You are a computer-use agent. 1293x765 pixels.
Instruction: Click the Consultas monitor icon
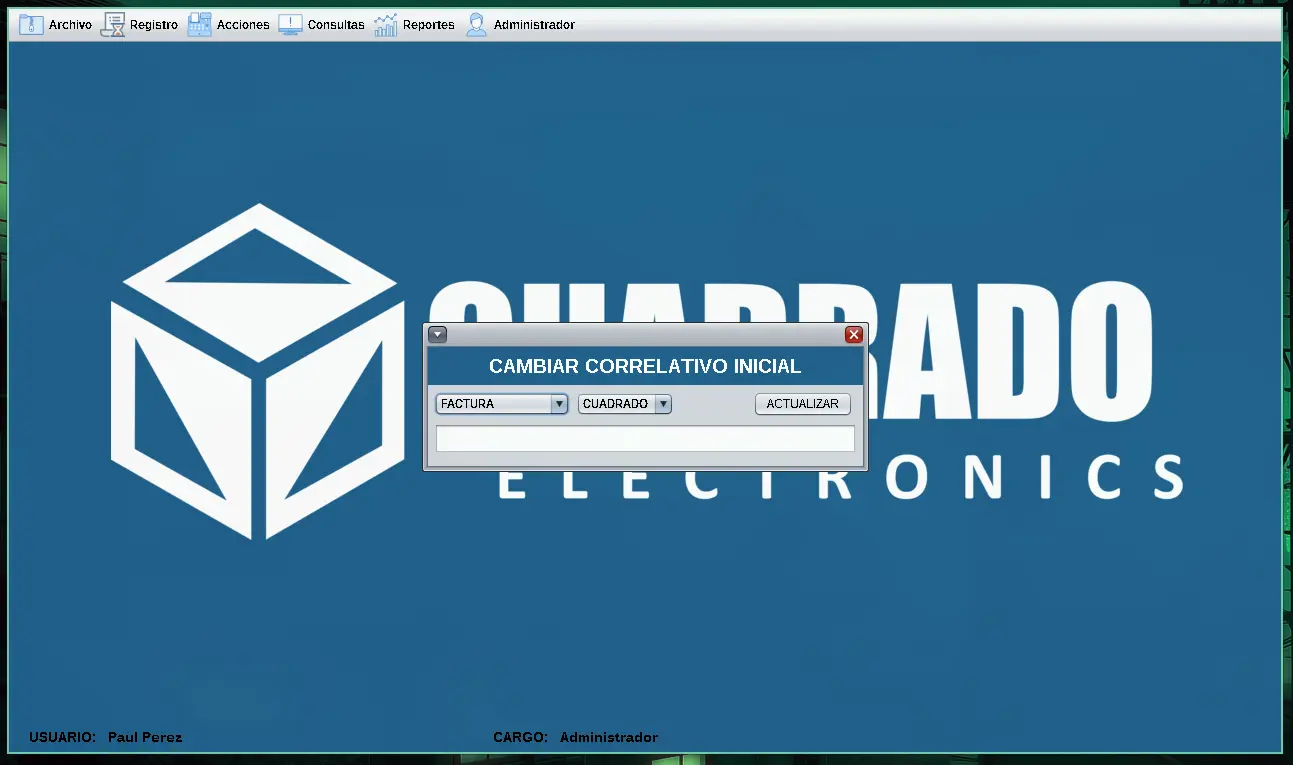tap(290, 24)
